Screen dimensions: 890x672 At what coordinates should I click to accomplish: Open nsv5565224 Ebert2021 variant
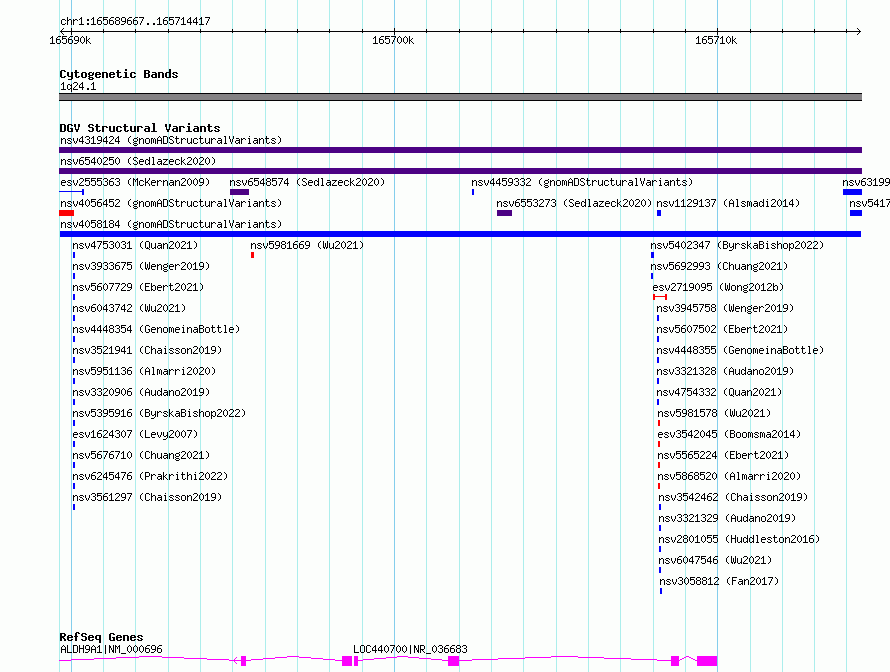point(723,455)
